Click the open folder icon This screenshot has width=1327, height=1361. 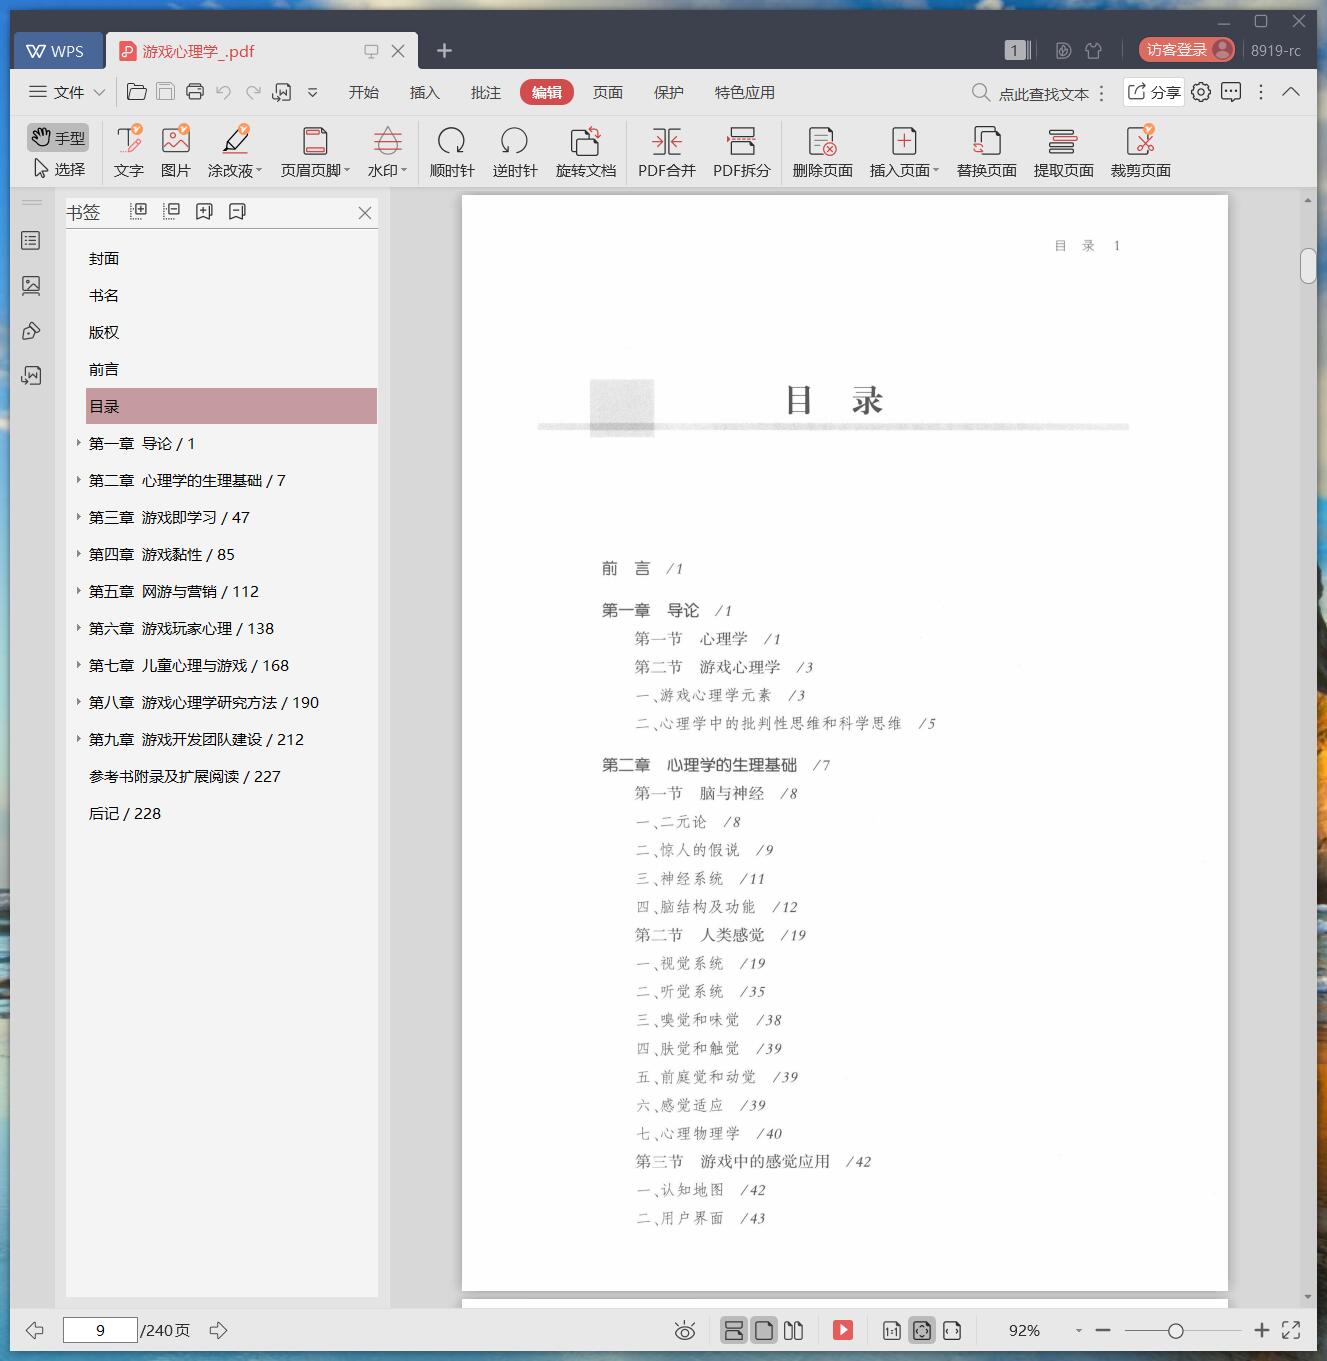click(137, 92)
